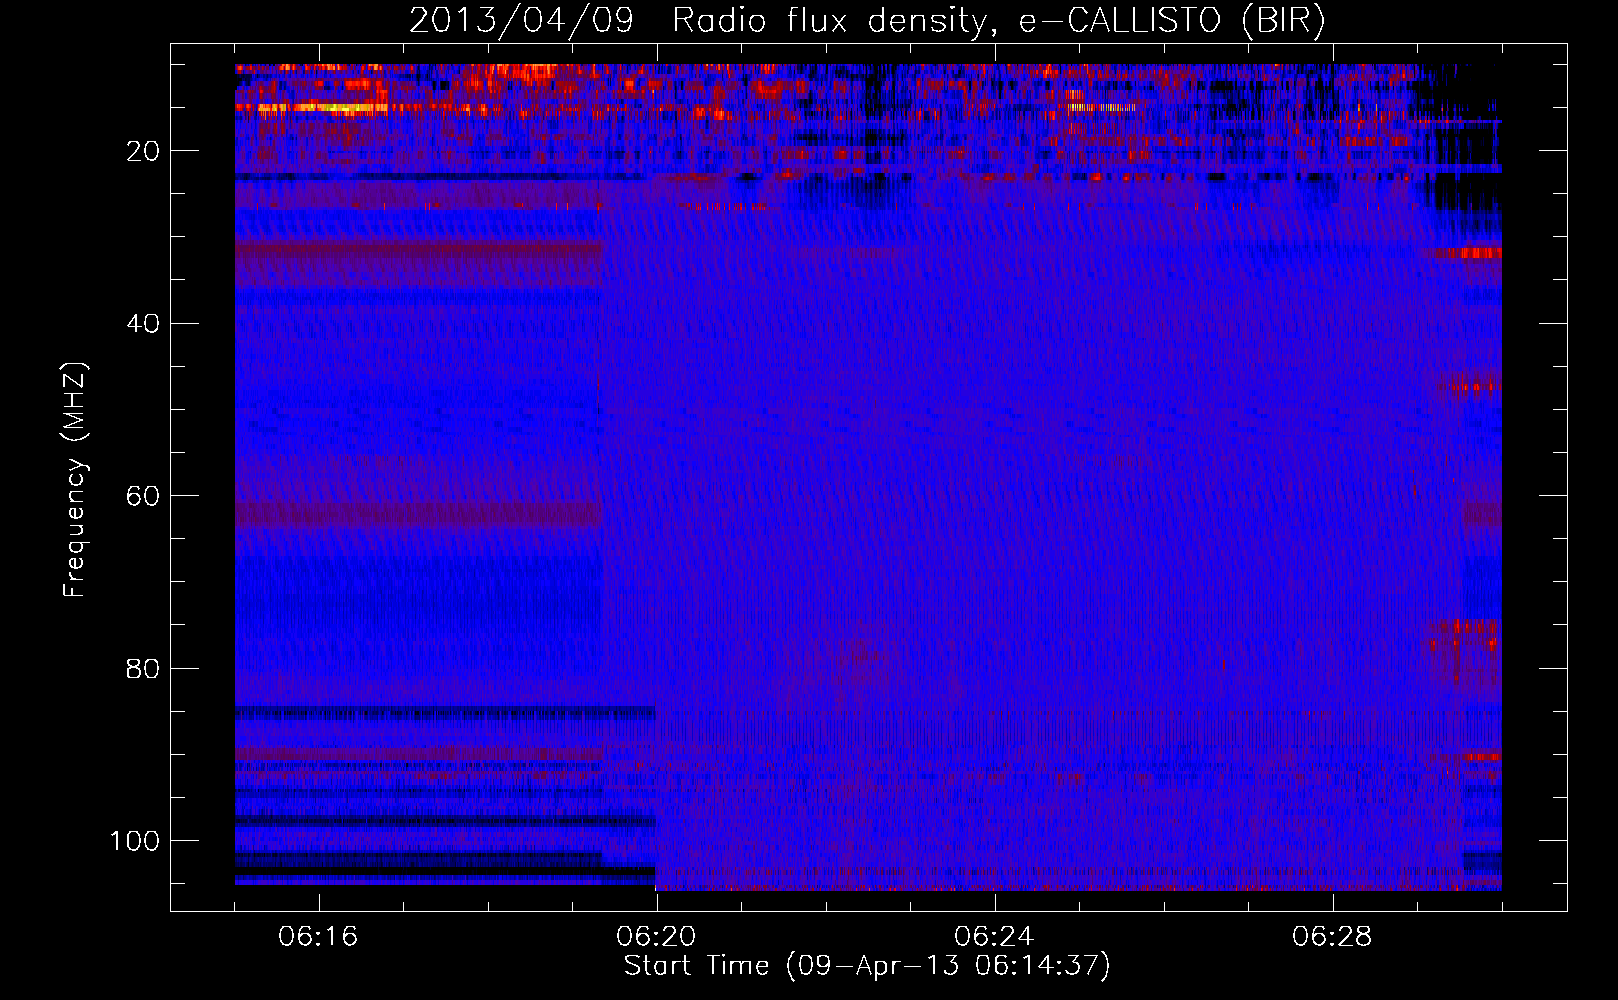Click the 06:16 time tick label
The image size is (1618, 1000).
pos(318,937)
